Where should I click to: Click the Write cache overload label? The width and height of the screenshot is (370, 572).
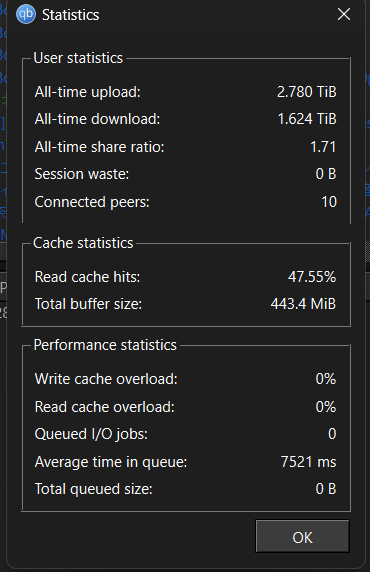coord(106,379)
